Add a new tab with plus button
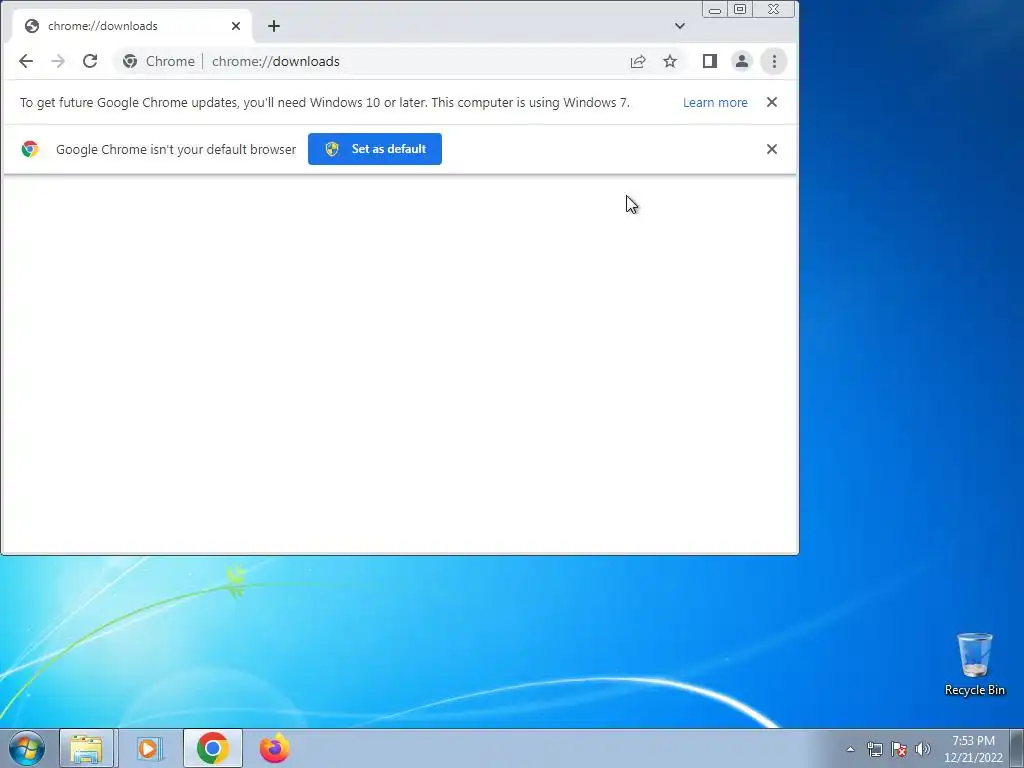The width and height of the screenshot is (1024, 768). (x=274, y=26)
